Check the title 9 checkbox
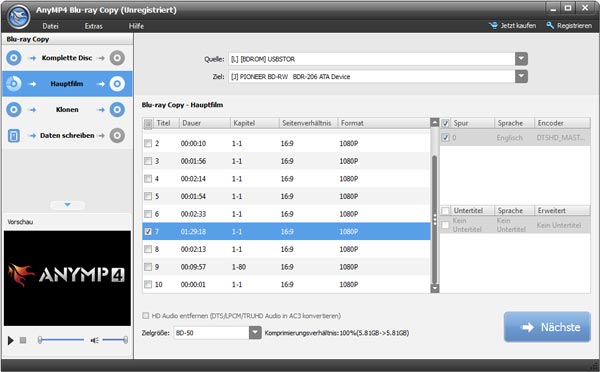Viewport: 600px width, 372px height. coord(148,267)
